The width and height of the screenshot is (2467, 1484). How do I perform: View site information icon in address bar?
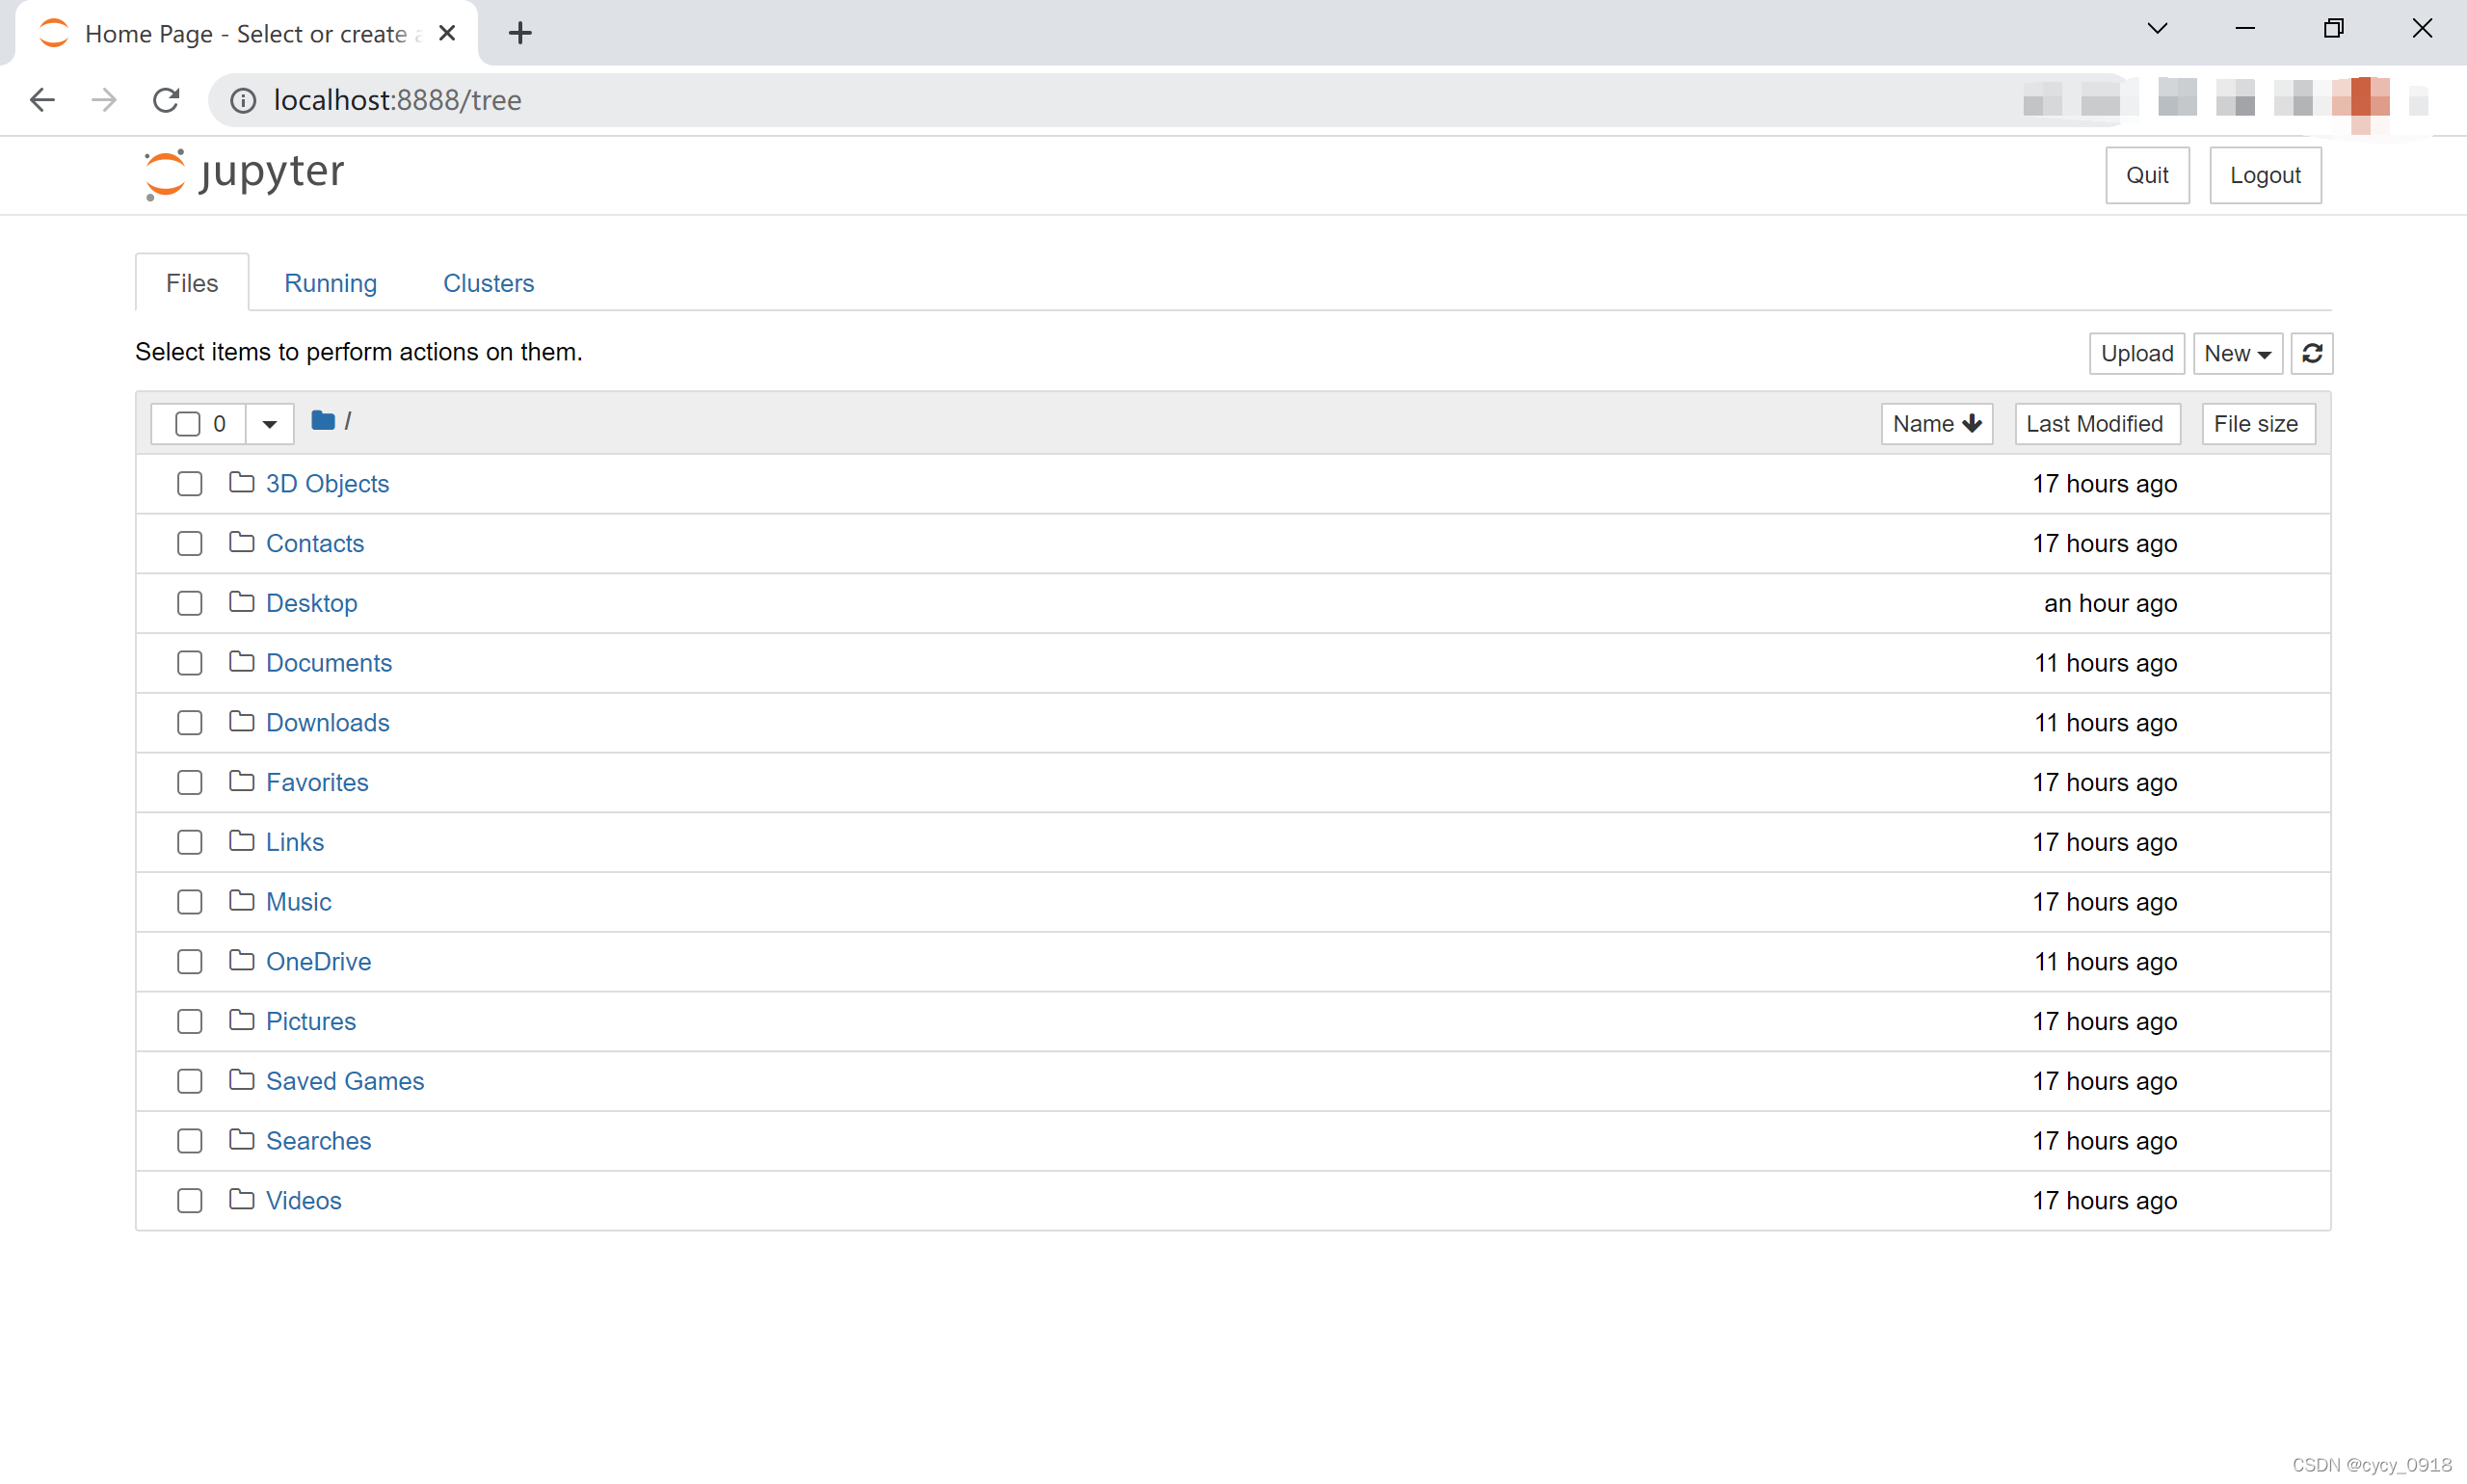[243, 100]
